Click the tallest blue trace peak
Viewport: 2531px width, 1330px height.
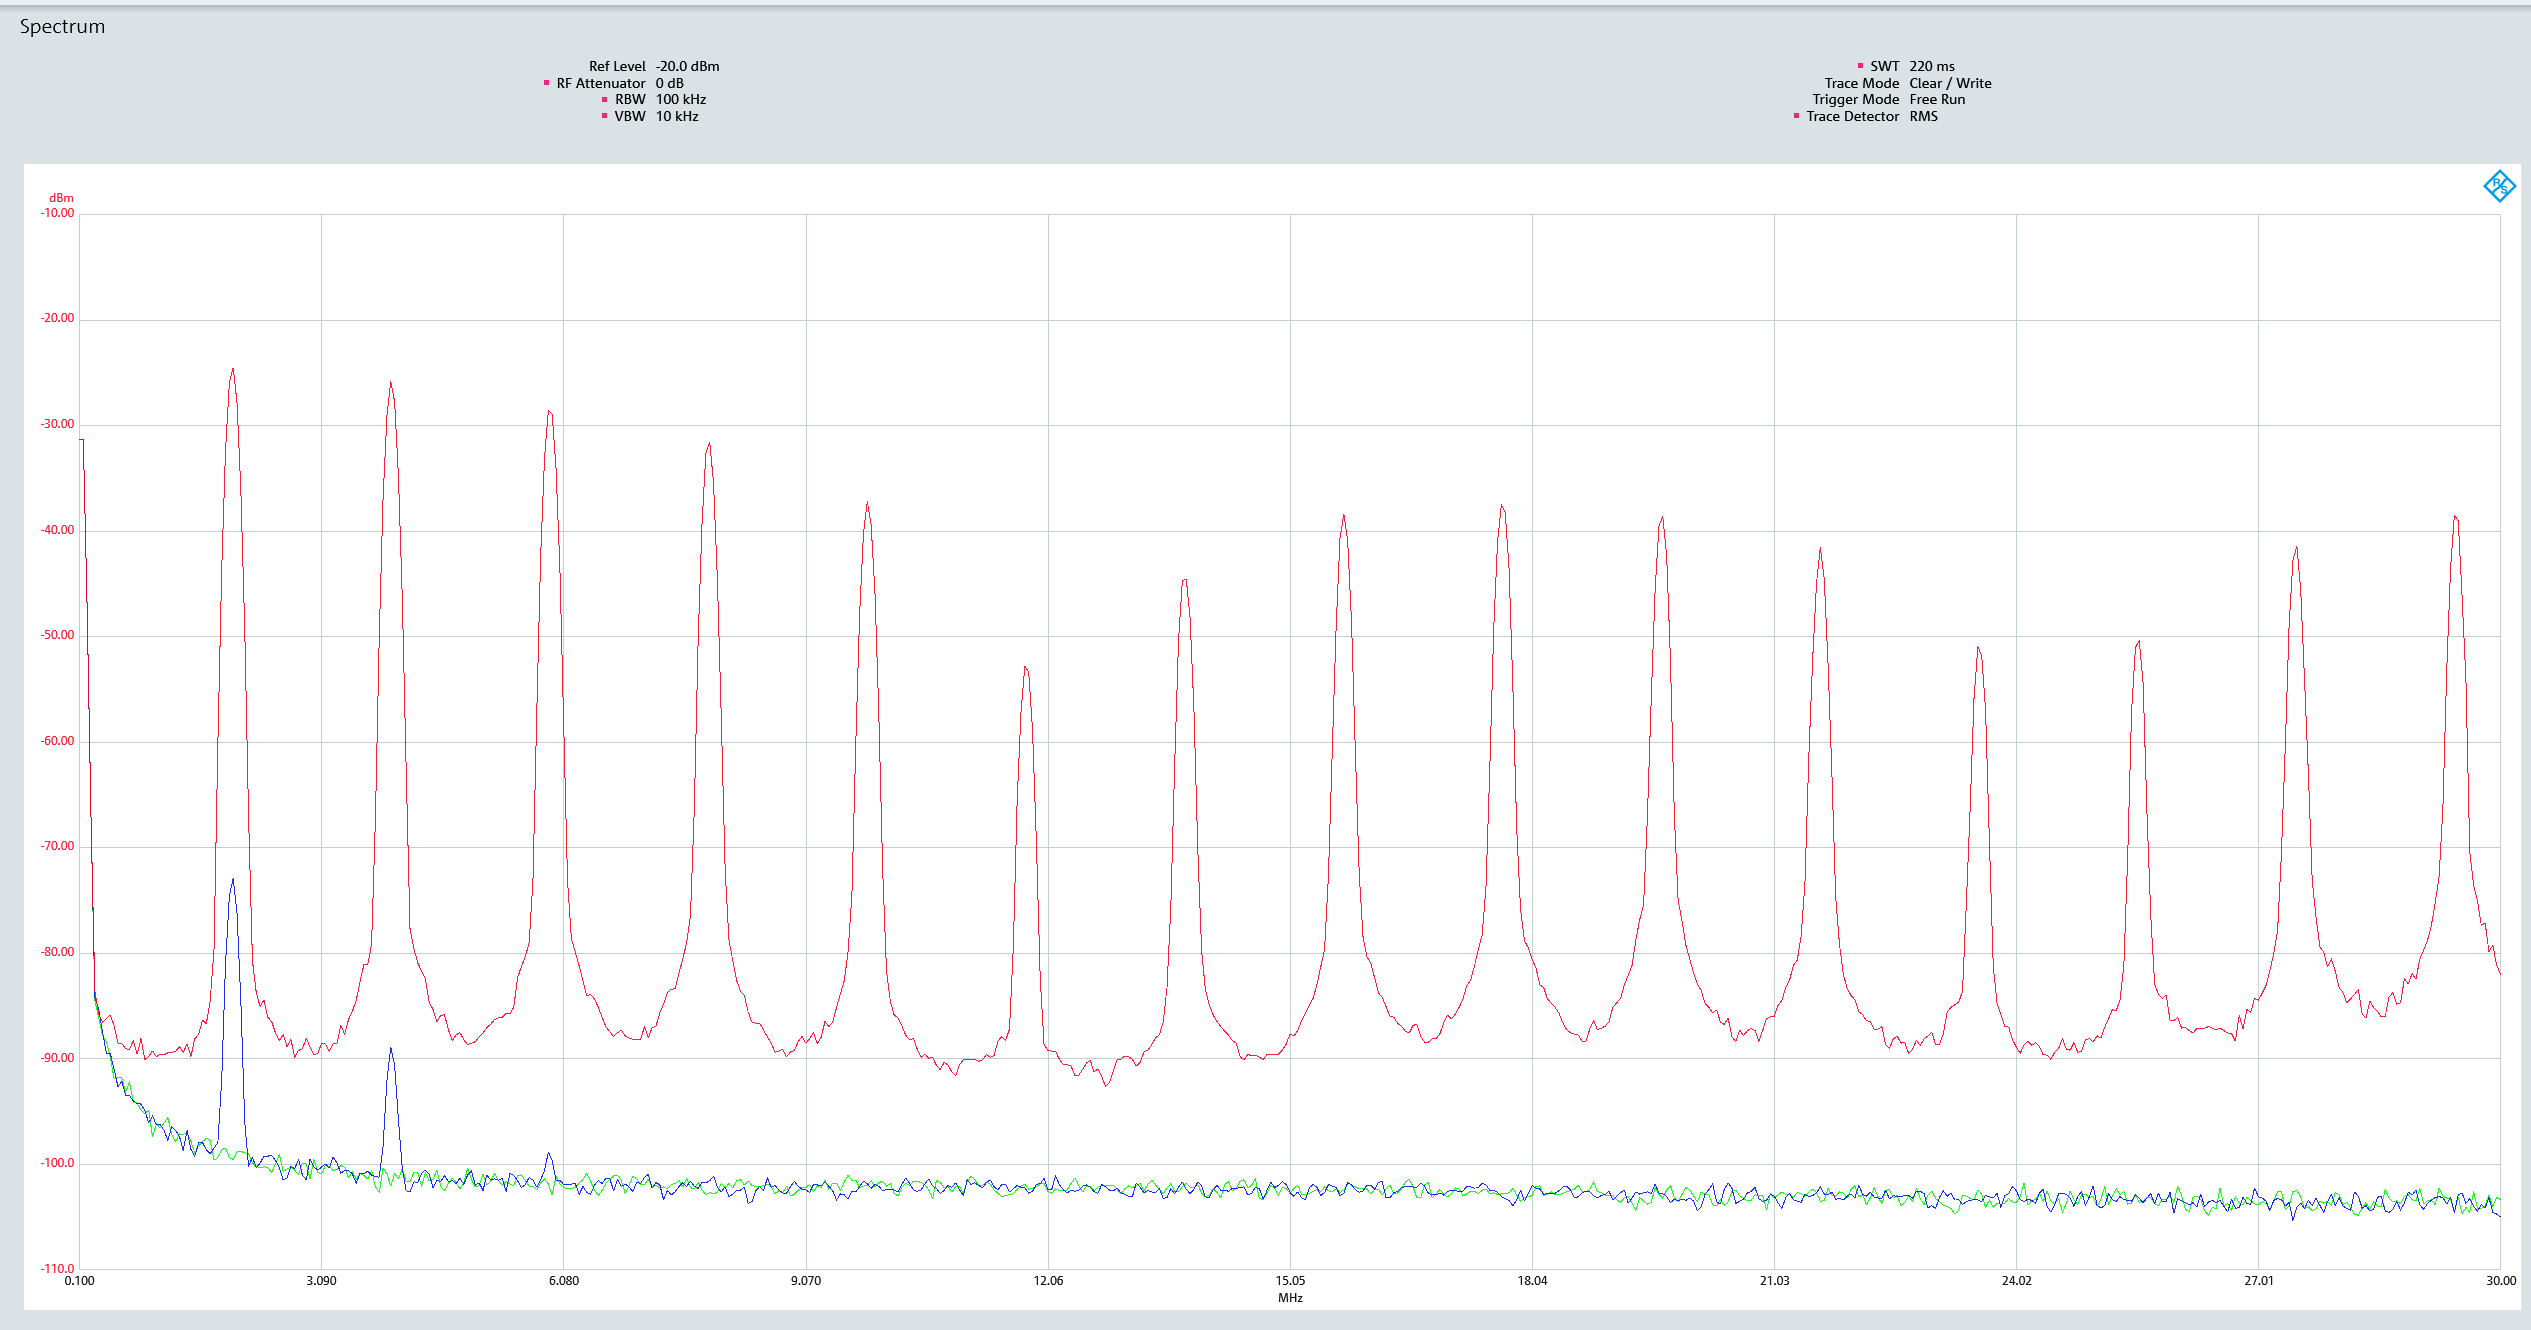click(233, 881)
